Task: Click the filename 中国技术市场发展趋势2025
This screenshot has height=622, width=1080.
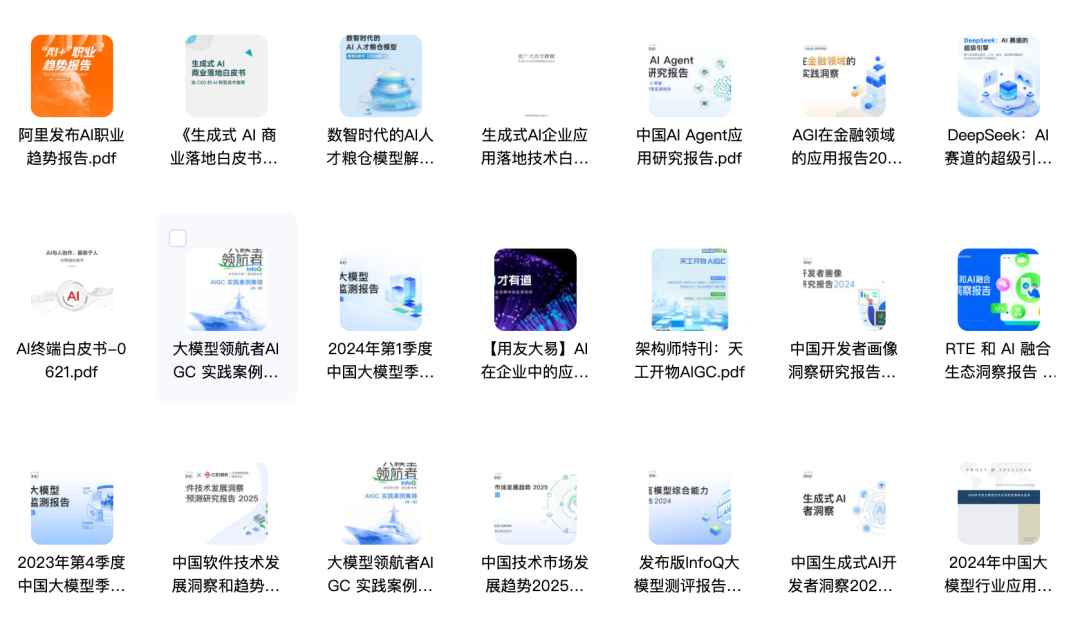Action: 533,573
